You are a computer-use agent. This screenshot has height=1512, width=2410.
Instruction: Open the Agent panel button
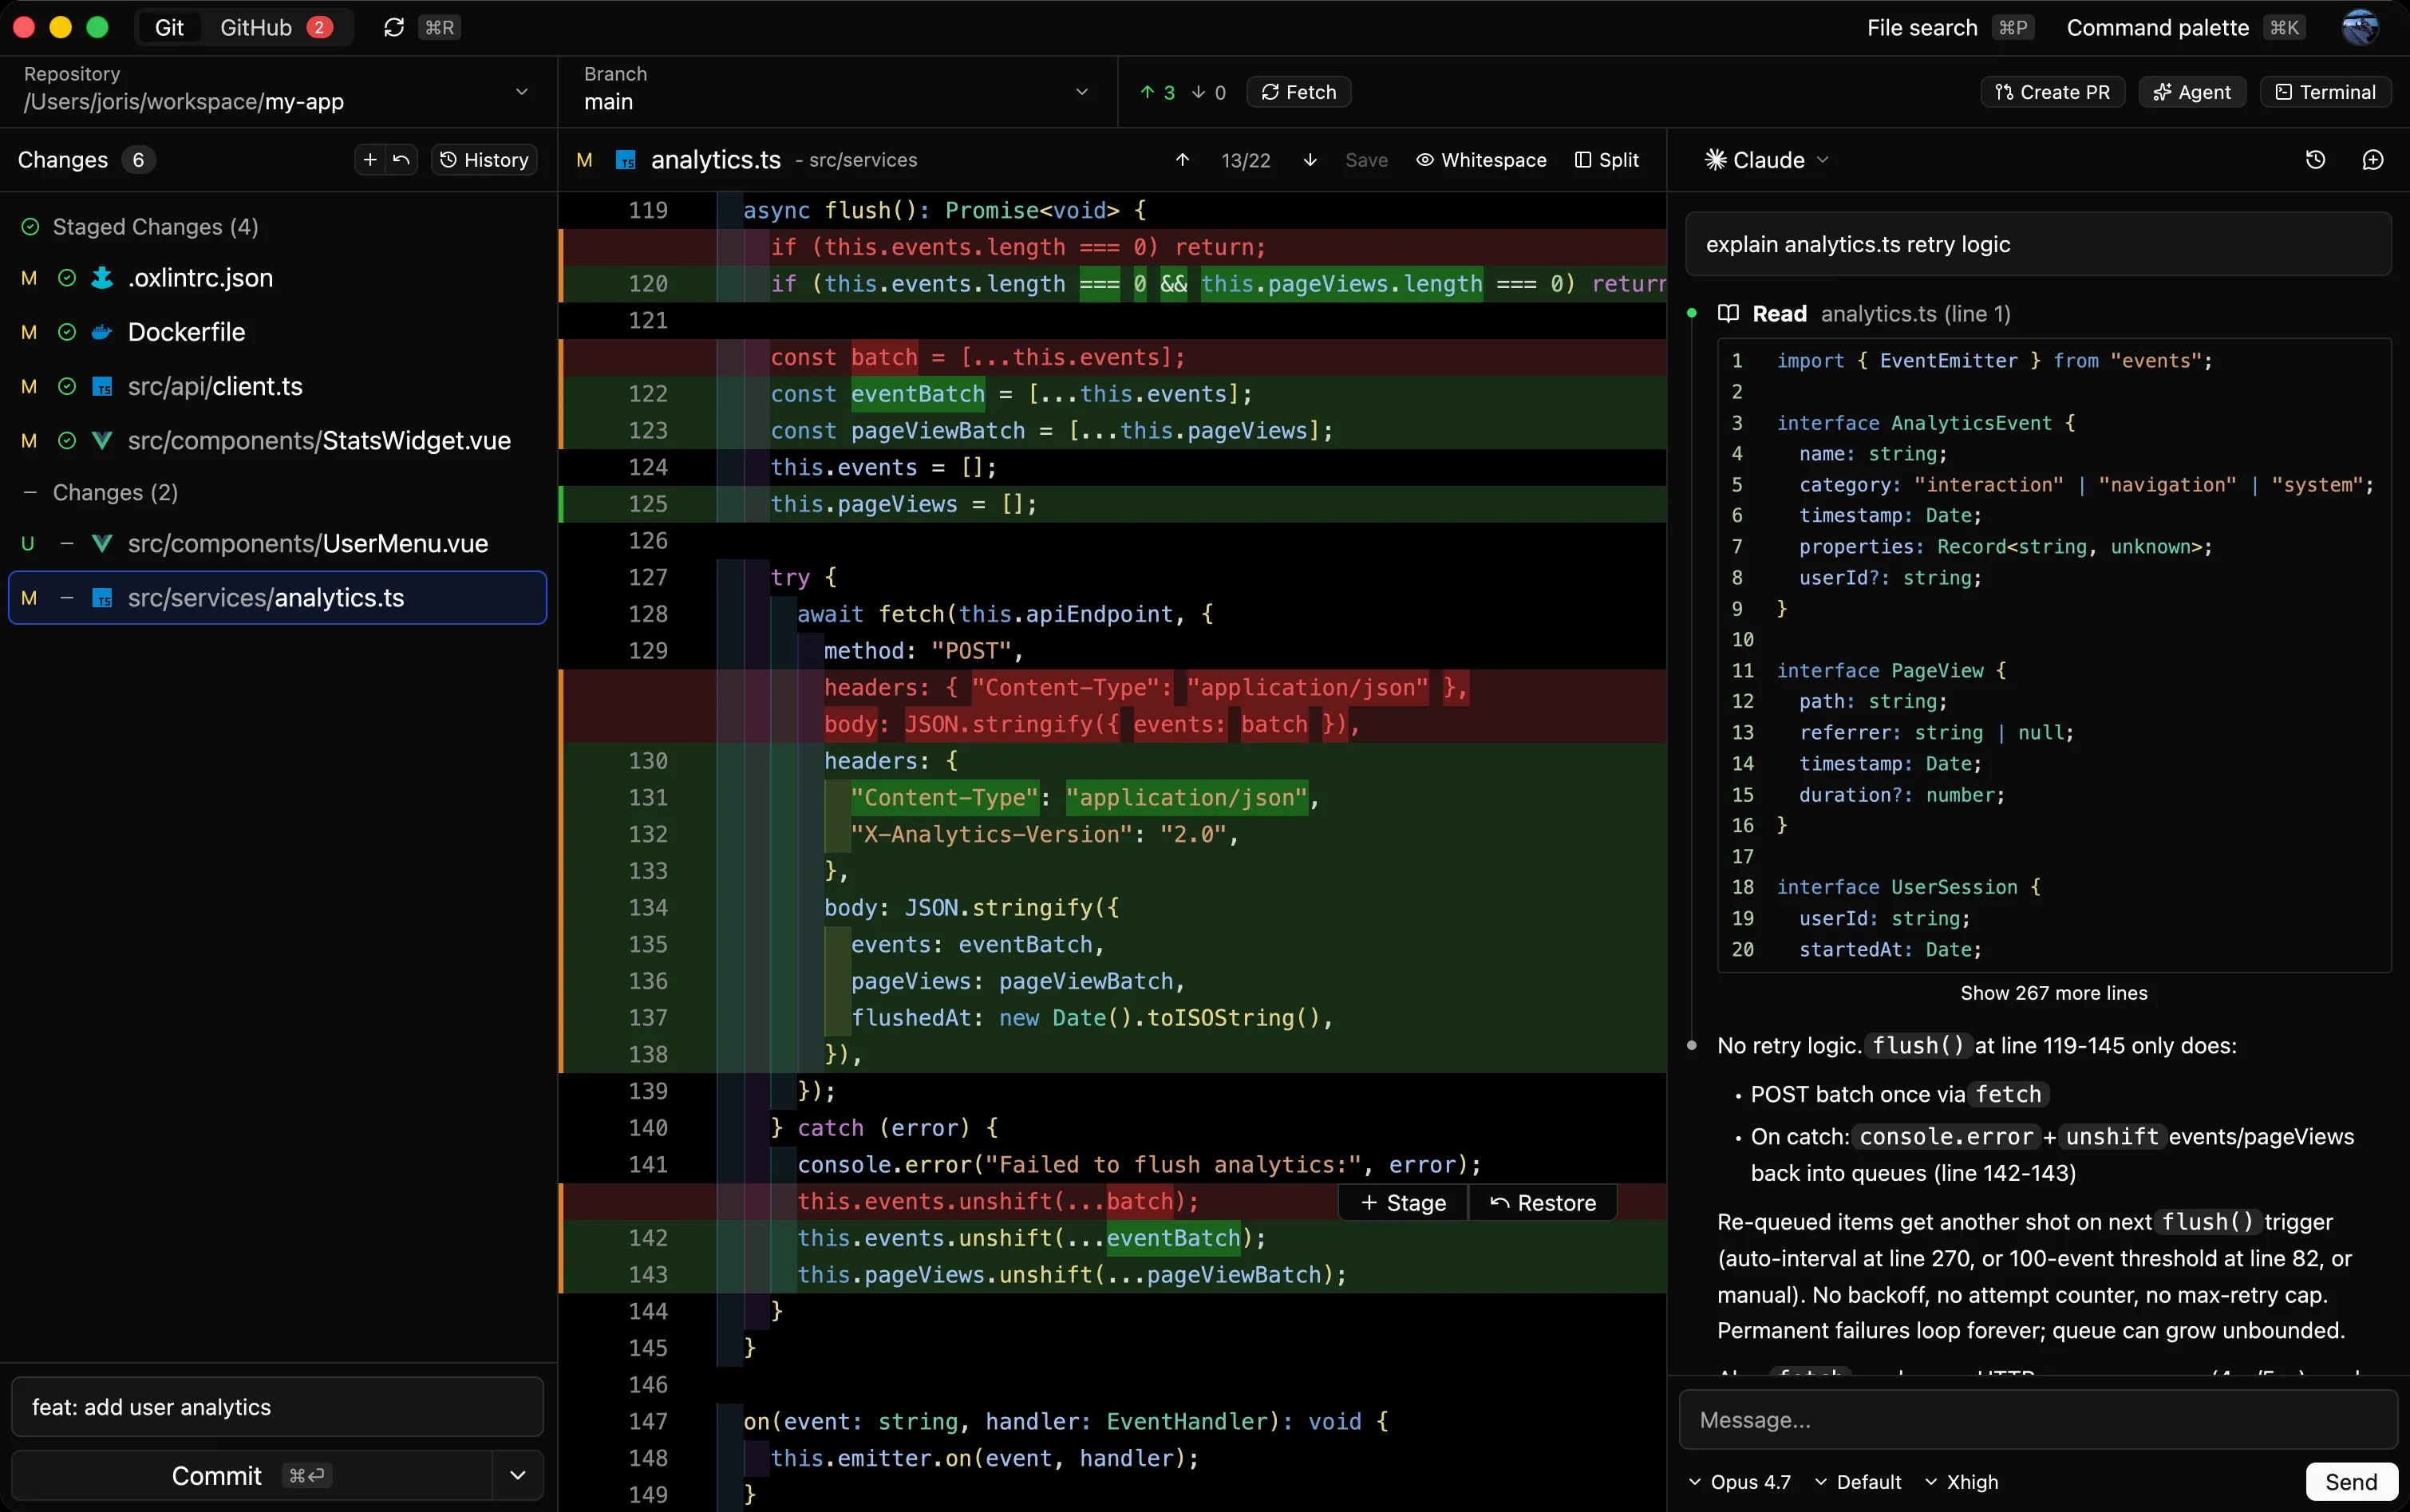[2192, 92]
